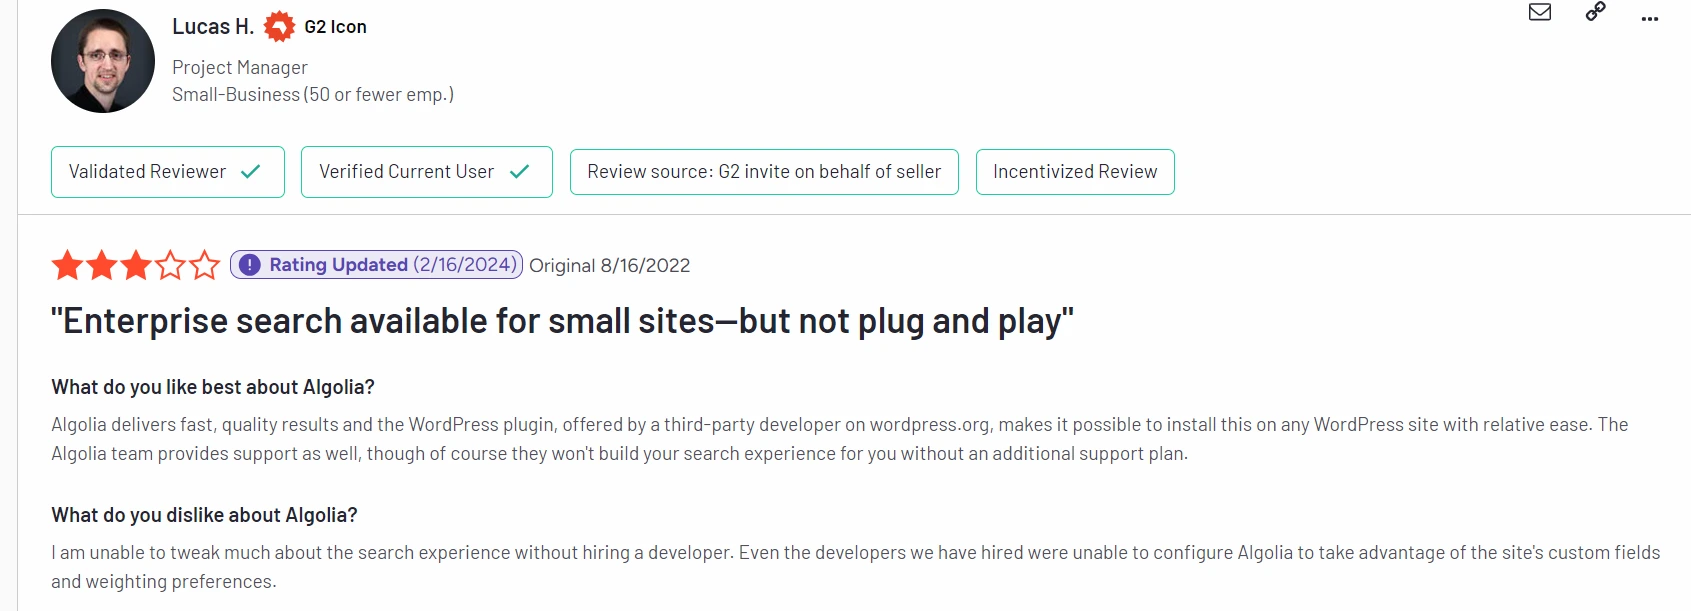Click the Original 8/16/2022 date text
Screen dimensions: 1691x611
pyautogui.click(x=609, y=266)
